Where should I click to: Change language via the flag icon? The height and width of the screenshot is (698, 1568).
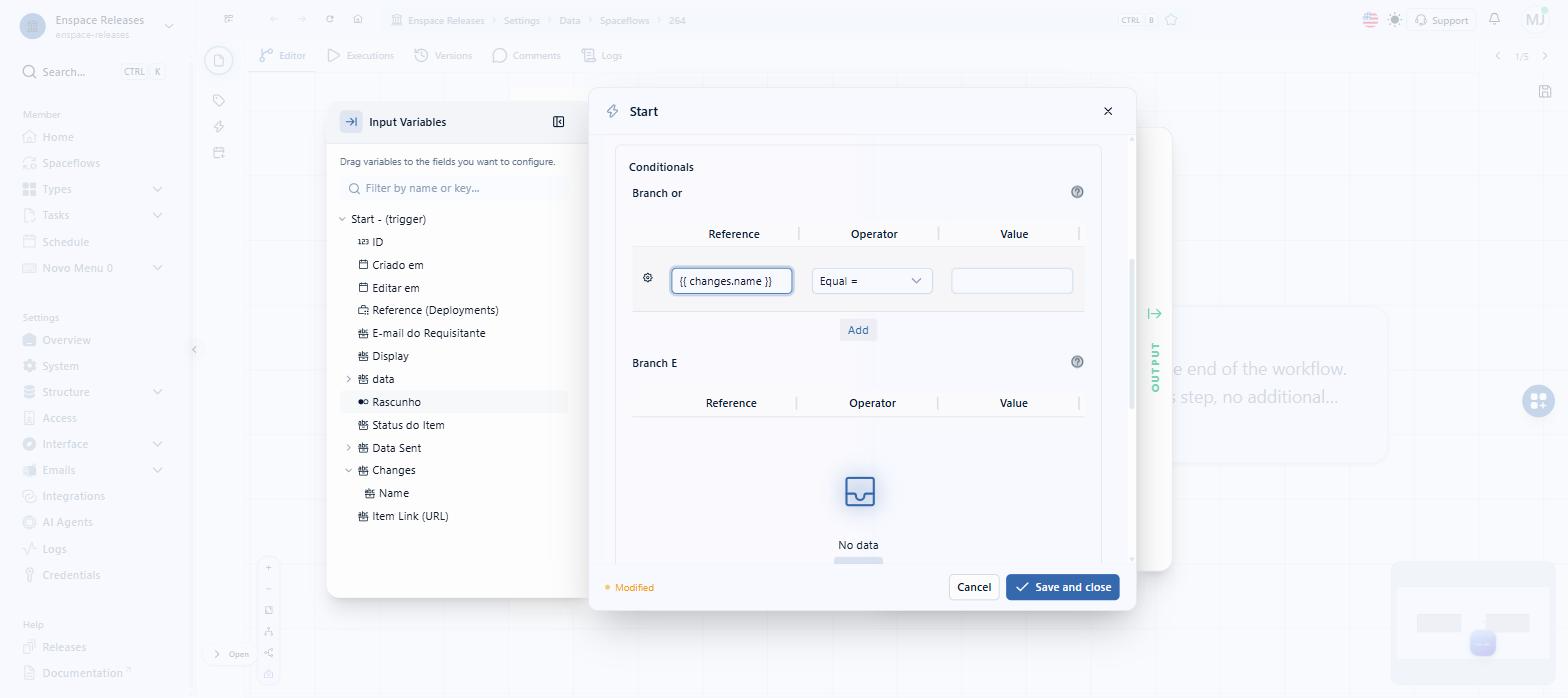point(1370,19)
